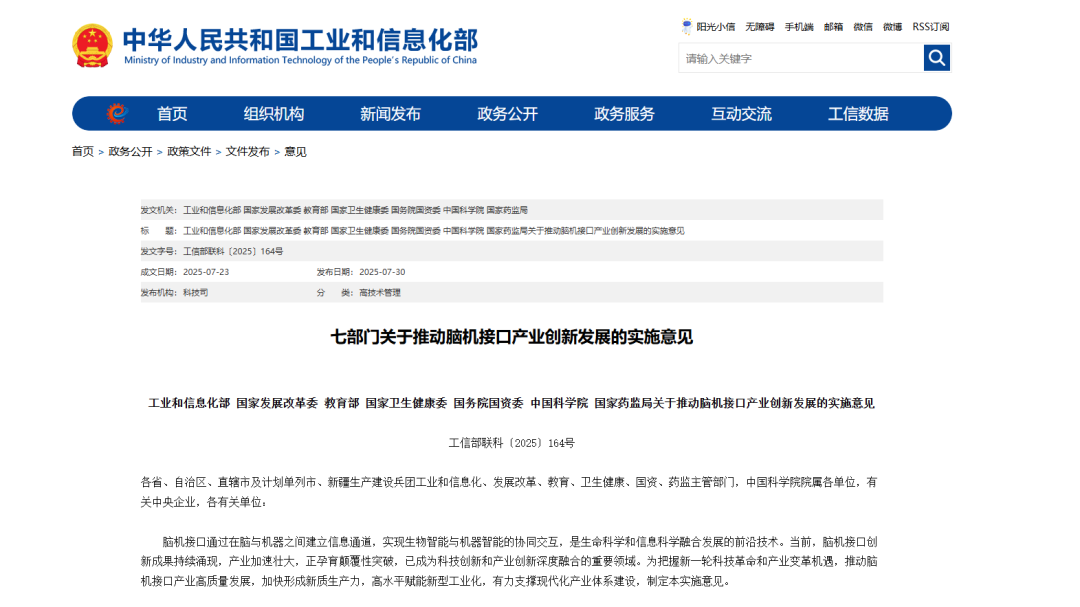This screenshot has height=607, width=1080.
Task: Open the 手机端 mobile link
Action: (x=799, y=27)
